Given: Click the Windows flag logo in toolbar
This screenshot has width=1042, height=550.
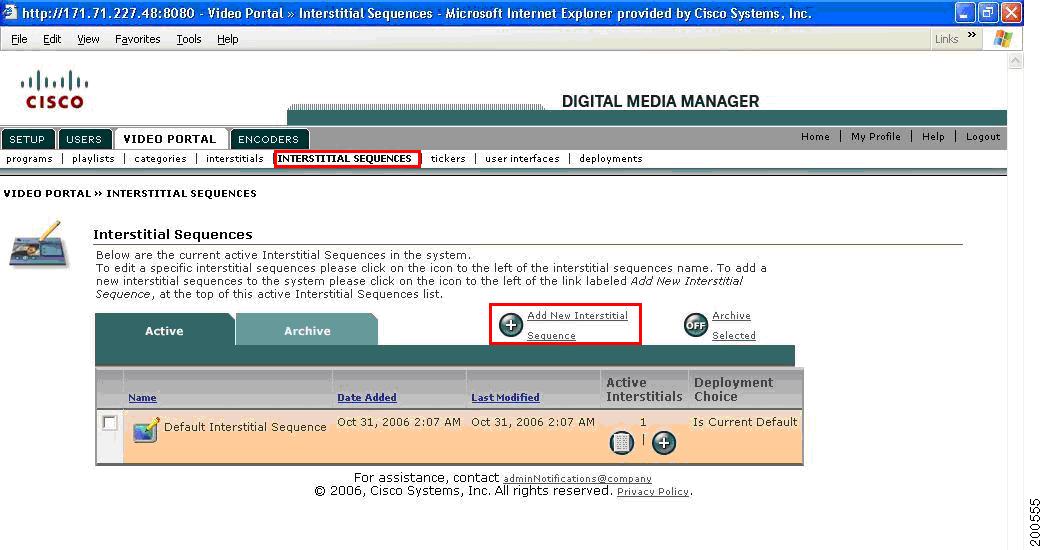Looking at the screenshot, I should tap(1002, 39).
